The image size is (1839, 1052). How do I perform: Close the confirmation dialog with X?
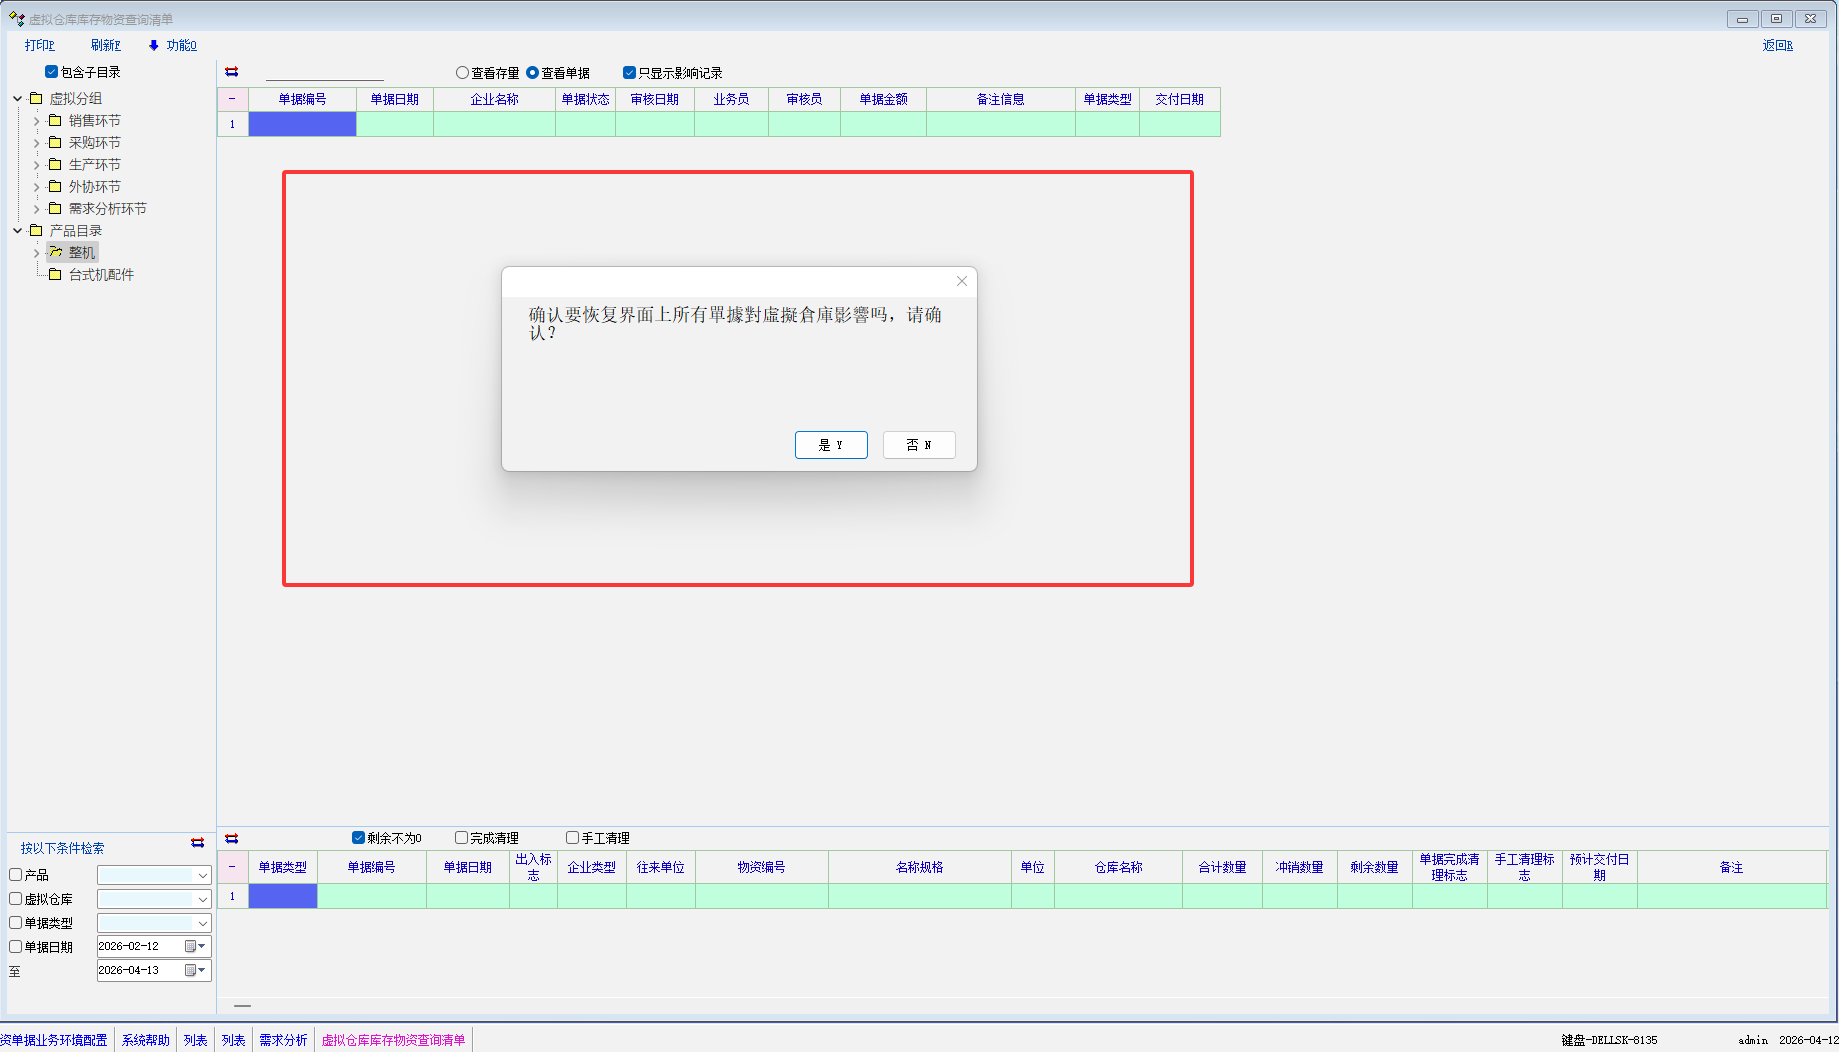(961, 281)
